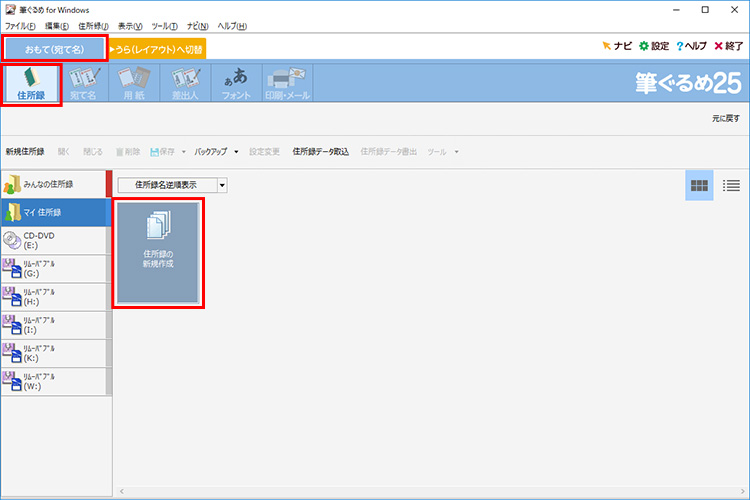Expand the 住所録名逆順表示 sort dropdown
Image resolution: width=750 pixels, height=500 pixels.
pos(222,185)
